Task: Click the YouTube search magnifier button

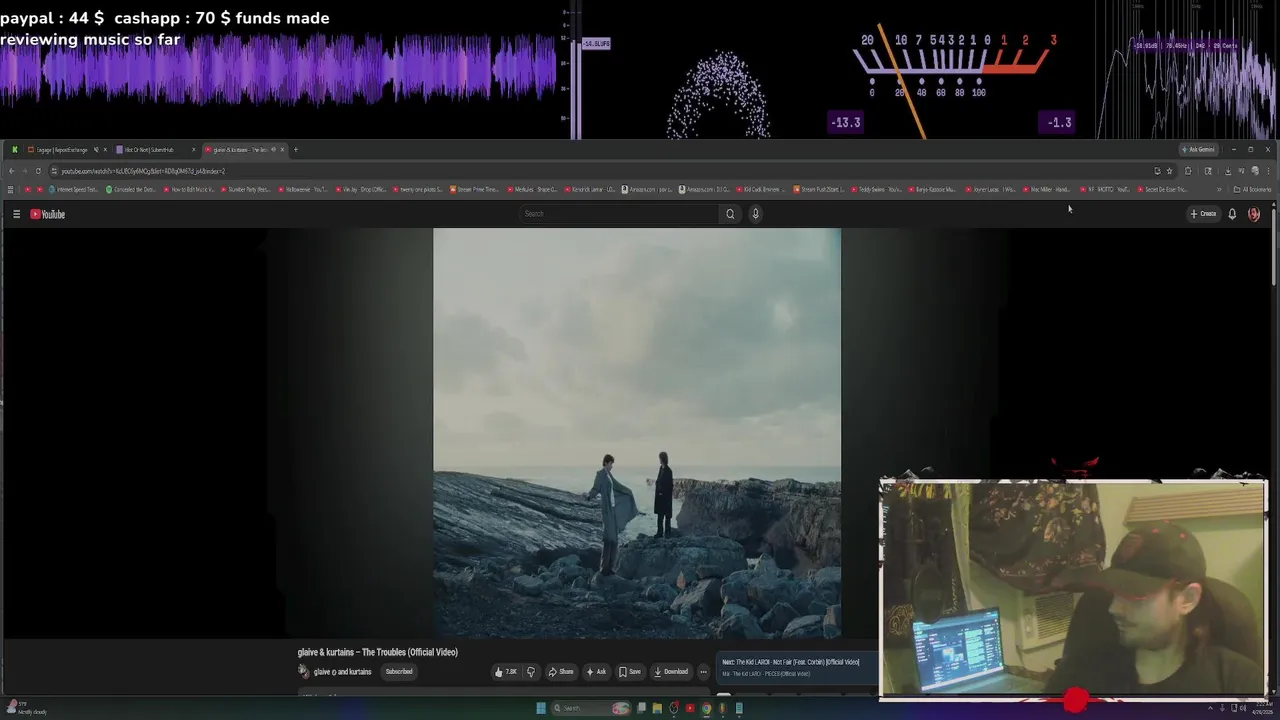Action: [730, 214]
